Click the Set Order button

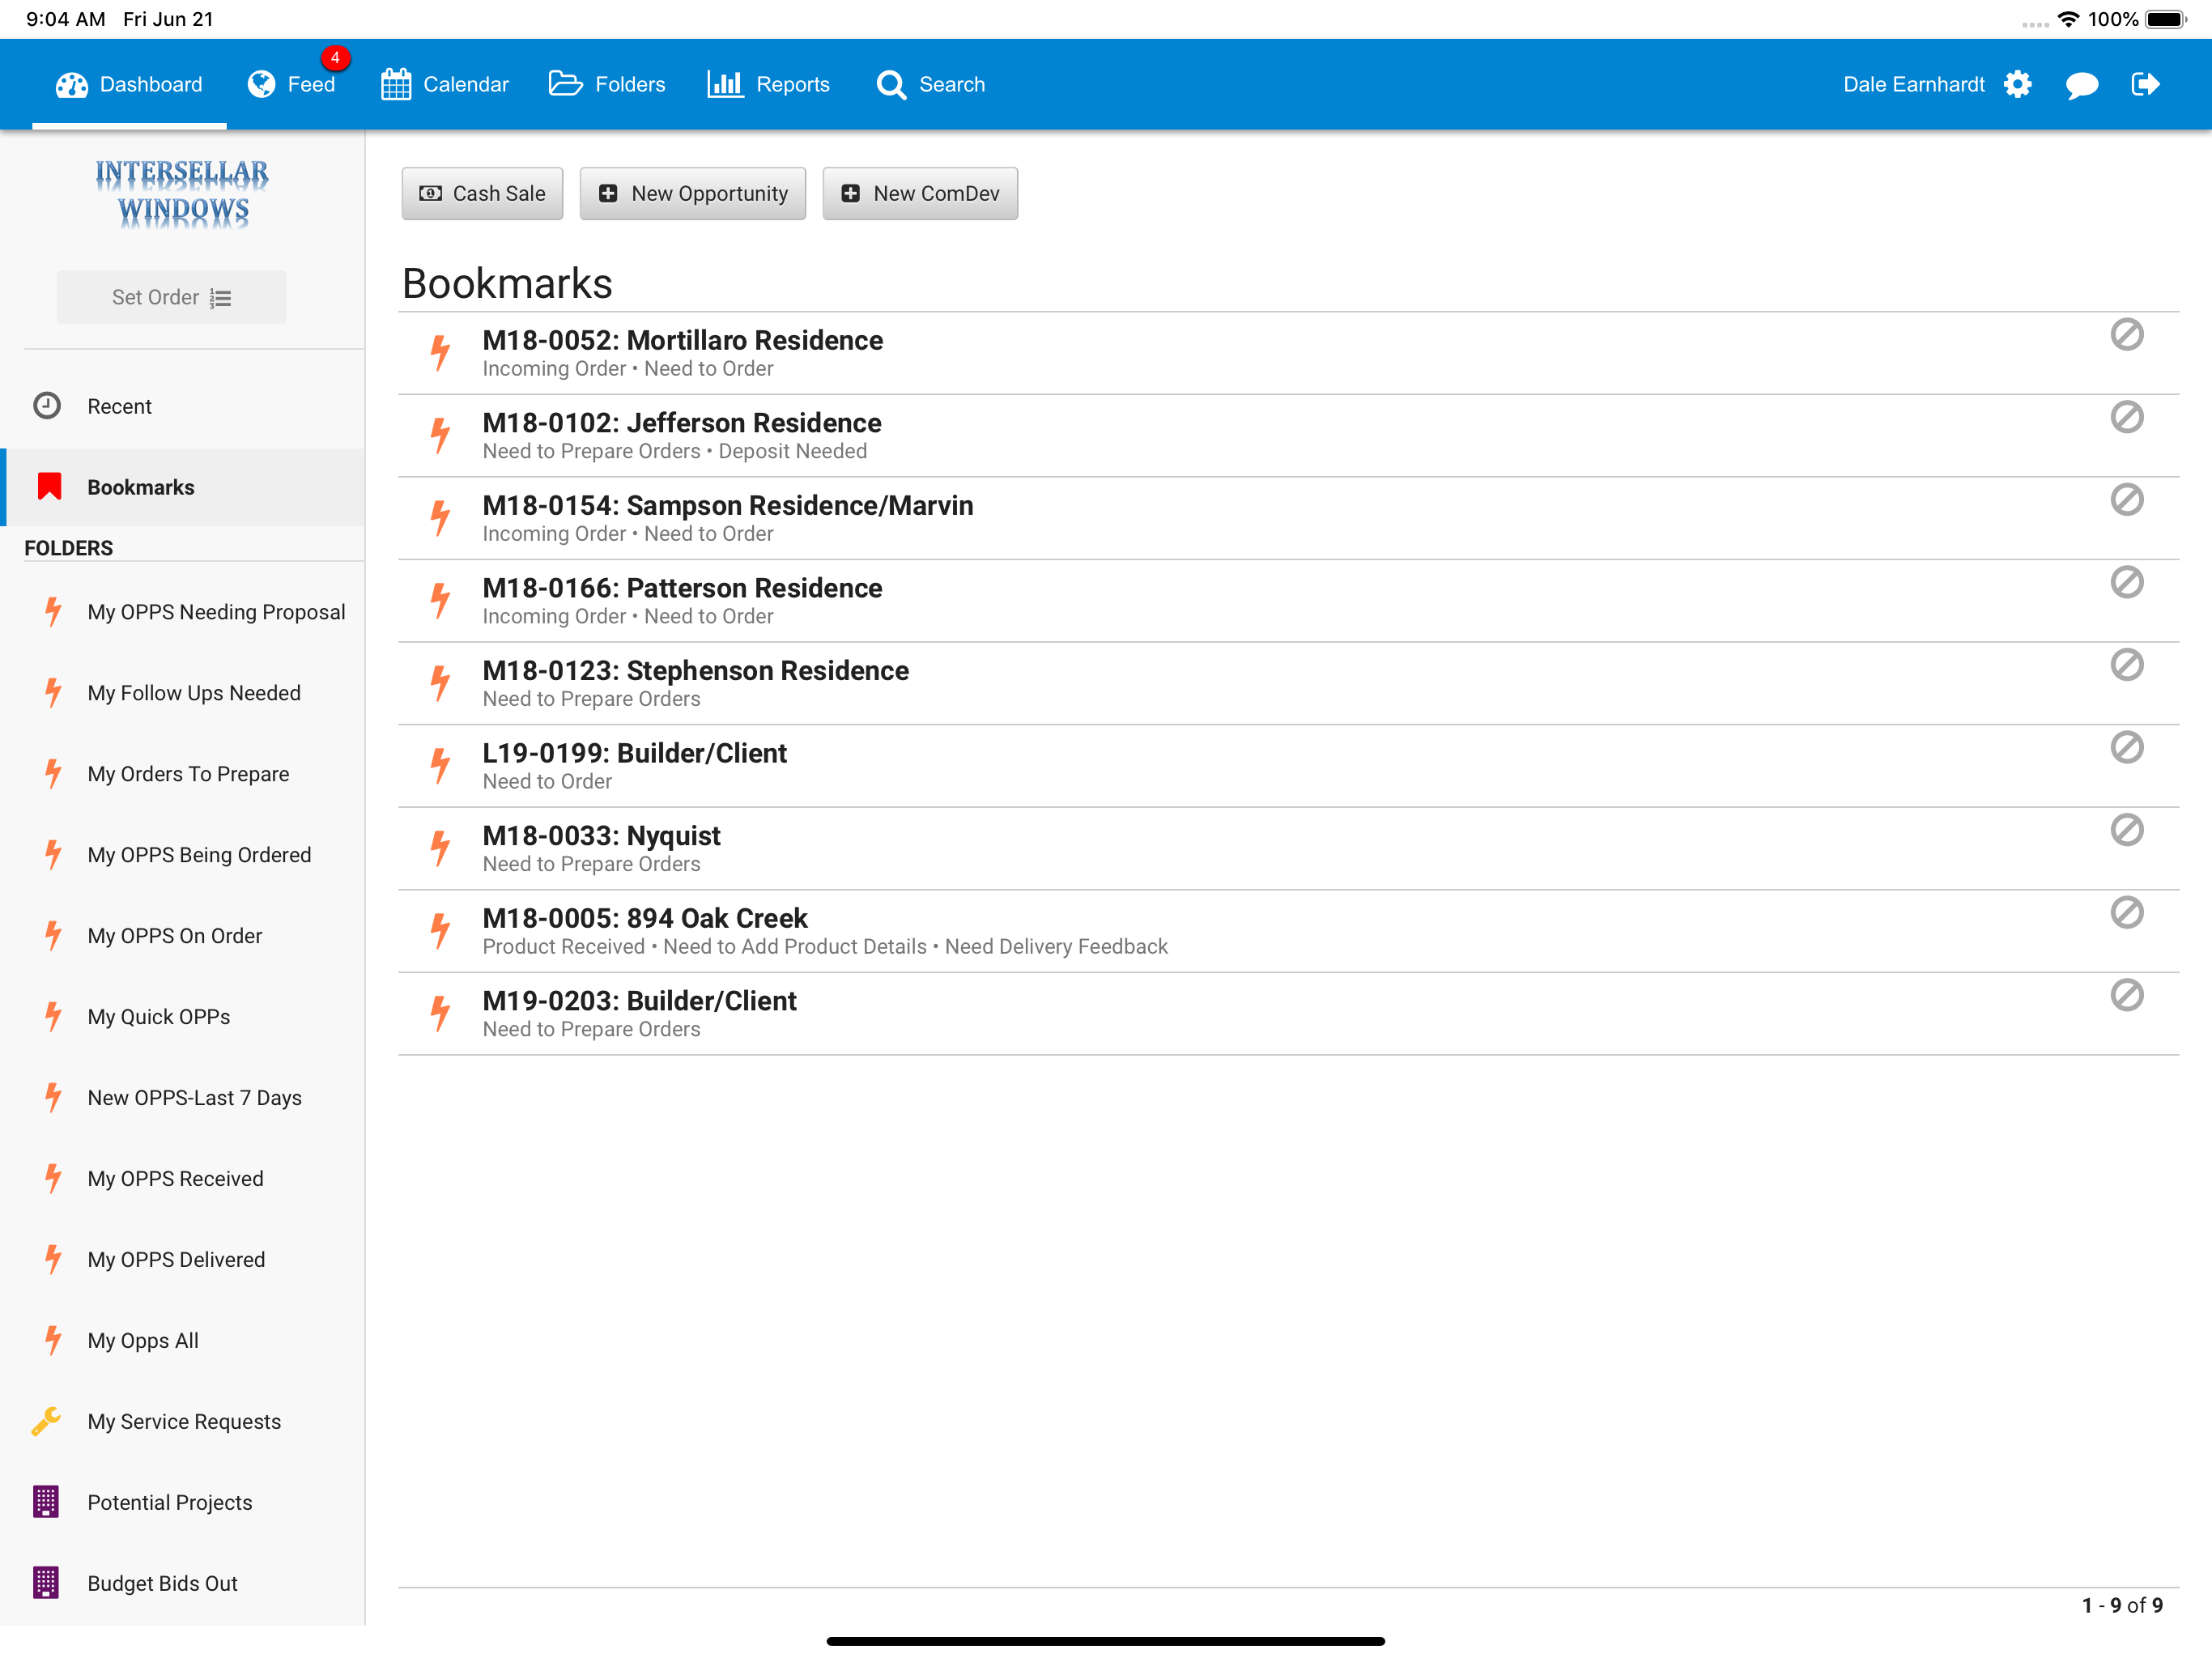click(x=171, y=297)
